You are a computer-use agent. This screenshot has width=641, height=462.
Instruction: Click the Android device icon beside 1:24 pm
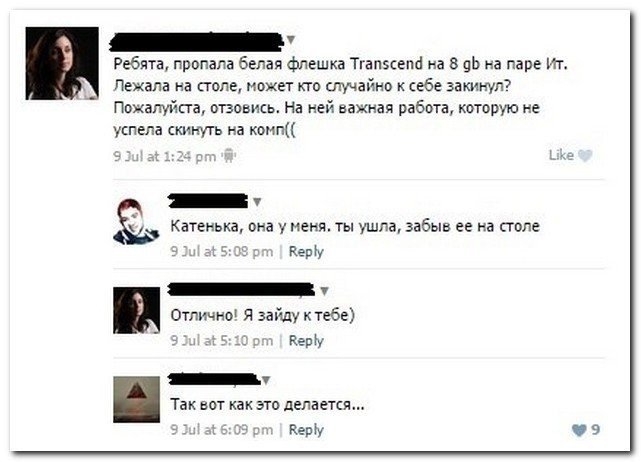point(229,156)
